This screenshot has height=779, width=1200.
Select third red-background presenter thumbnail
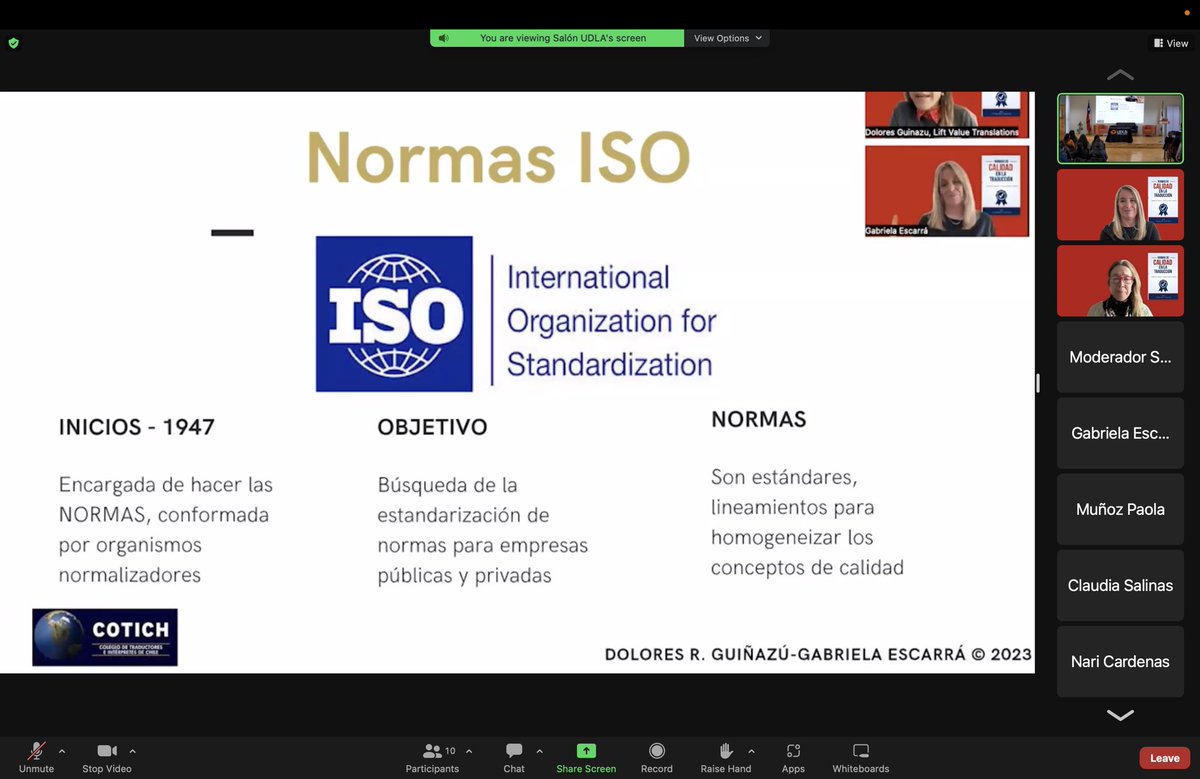(1120, 281)
